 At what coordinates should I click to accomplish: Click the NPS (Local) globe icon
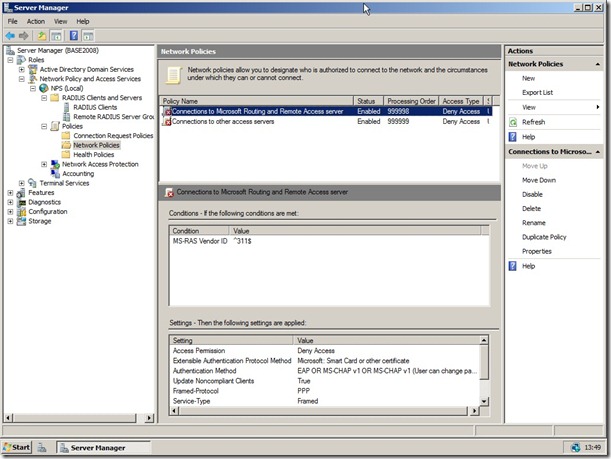[x=44, y=88]
